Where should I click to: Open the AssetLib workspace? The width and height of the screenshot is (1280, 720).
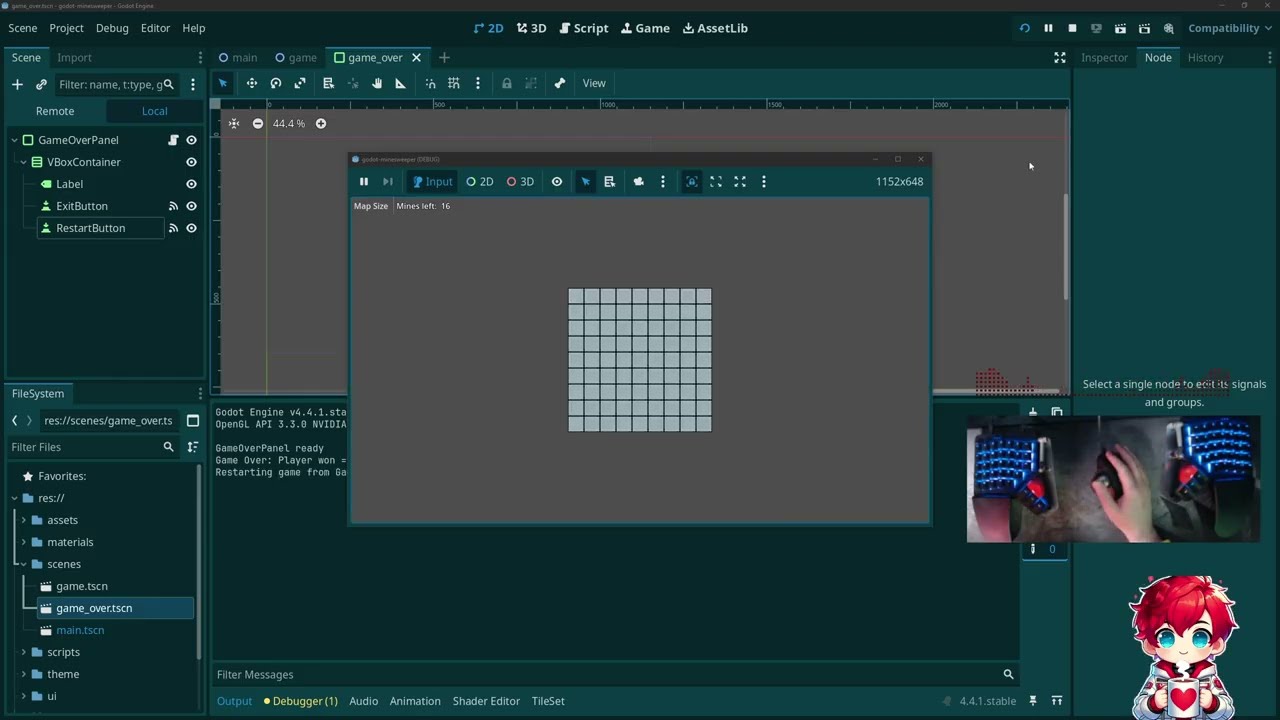[x=715, y=28]
